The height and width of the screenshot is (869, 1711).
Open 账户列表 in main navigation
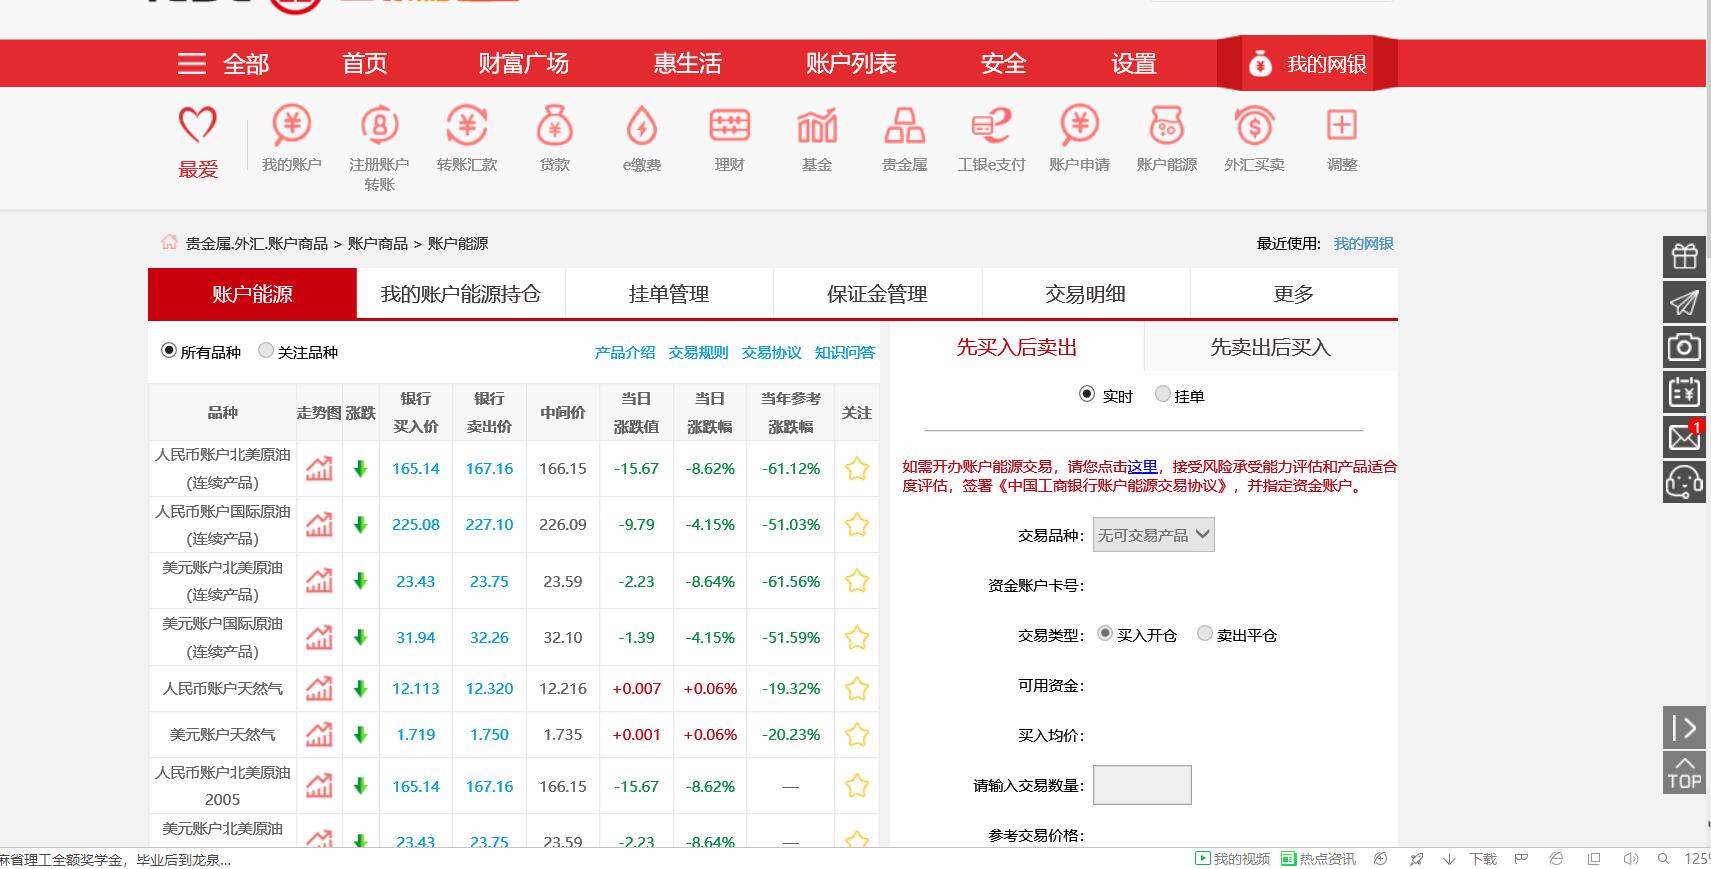(851, 64)
